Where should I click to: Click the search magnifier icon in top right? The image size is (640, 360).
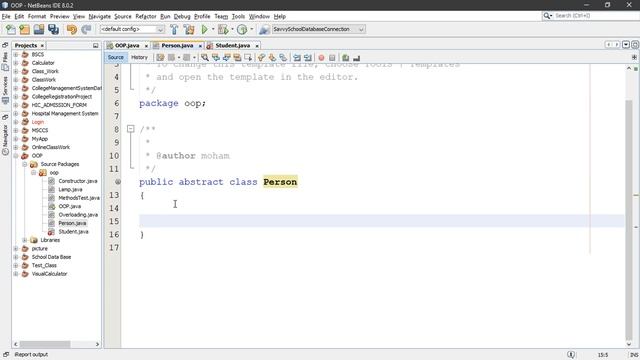pos(547,16)
